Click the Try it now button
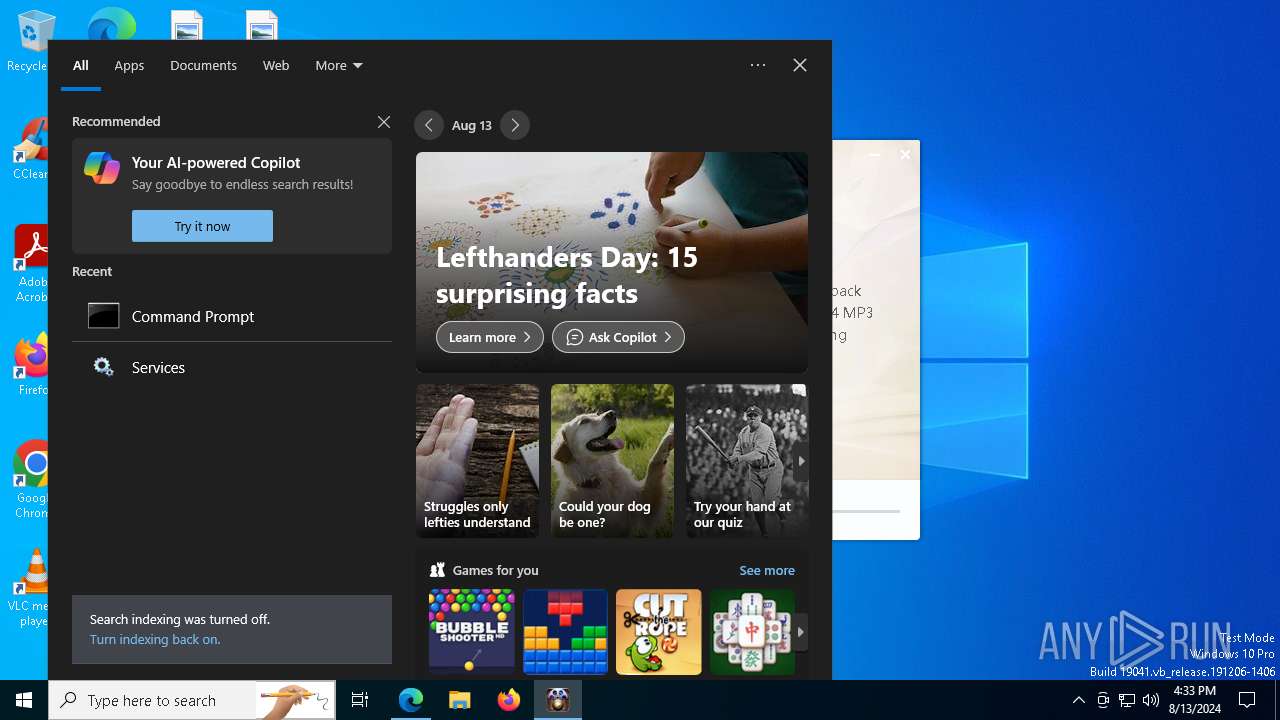The width and height of the screenshot is (1280, 720). tap(202, 226)
